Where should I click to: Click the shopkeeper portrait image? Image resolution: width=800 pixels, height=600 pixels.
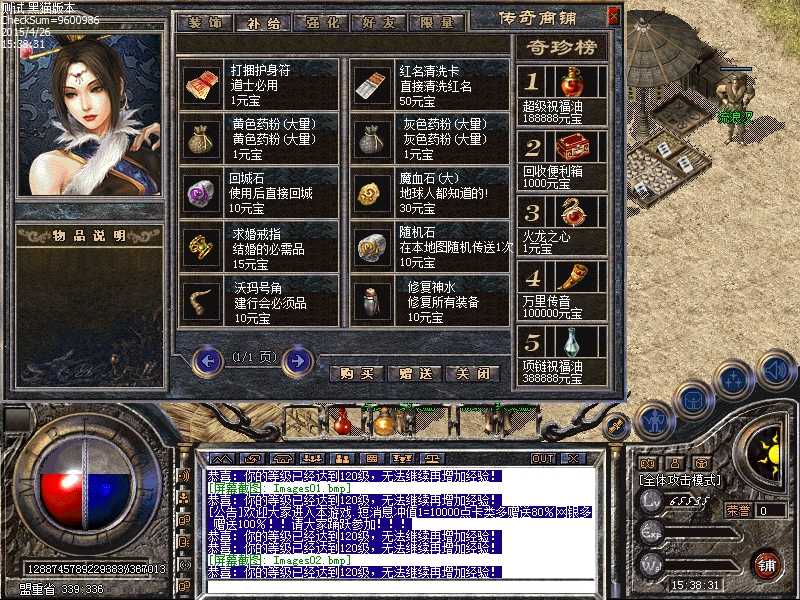90,114
